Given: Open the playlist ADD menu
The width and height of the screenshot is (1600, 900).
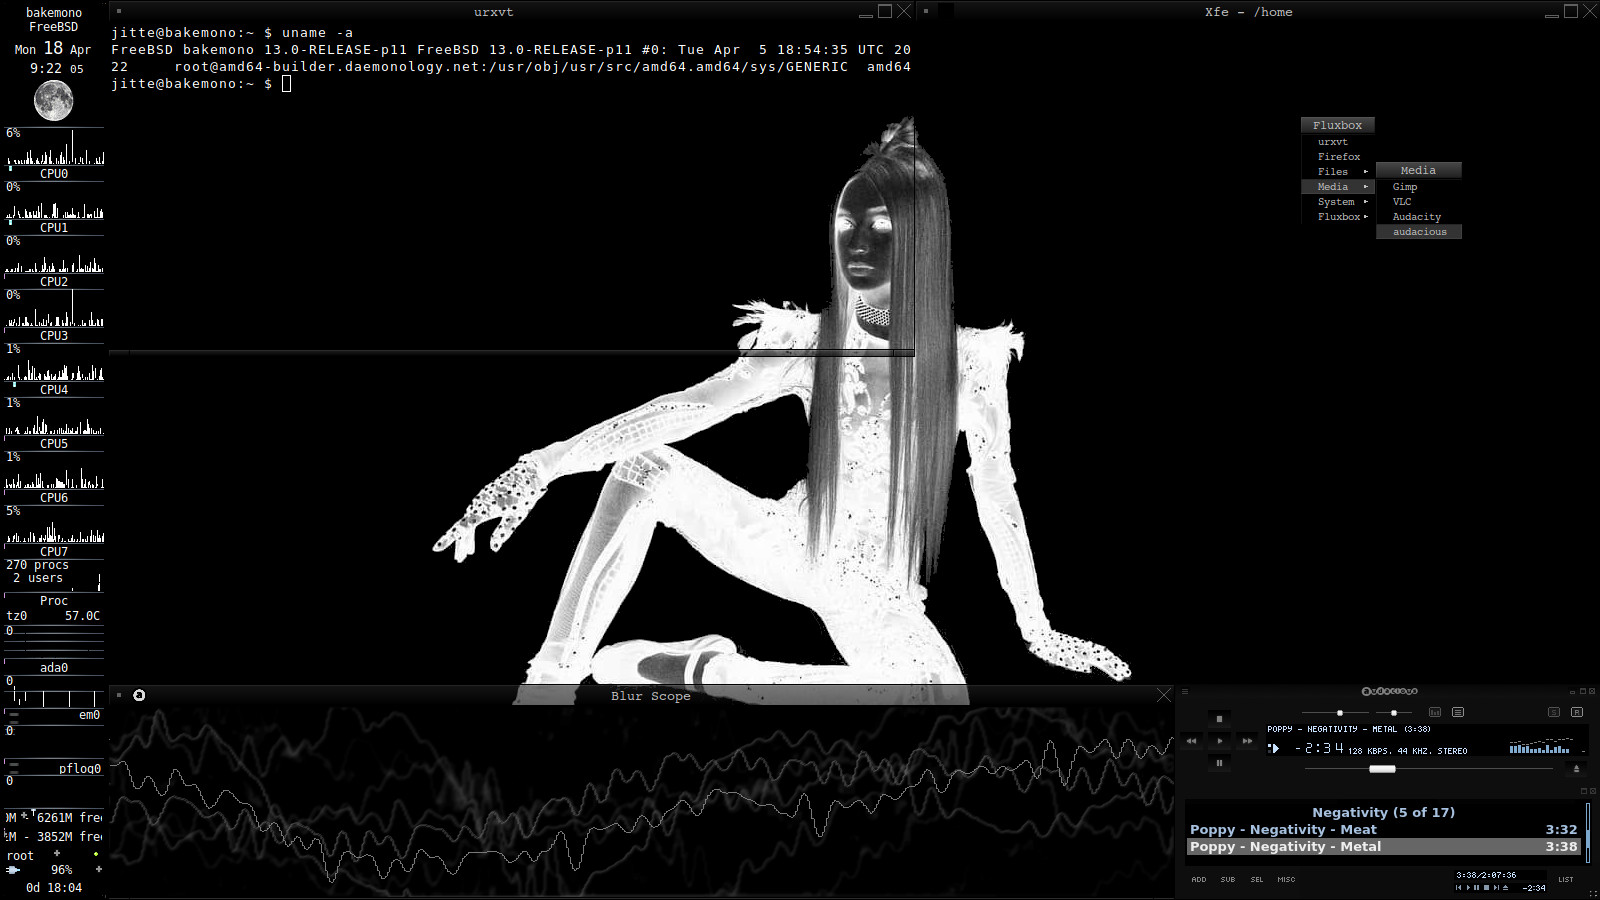Looking at the screenshot, I should pyautogui.click(x=1199, y=880).
